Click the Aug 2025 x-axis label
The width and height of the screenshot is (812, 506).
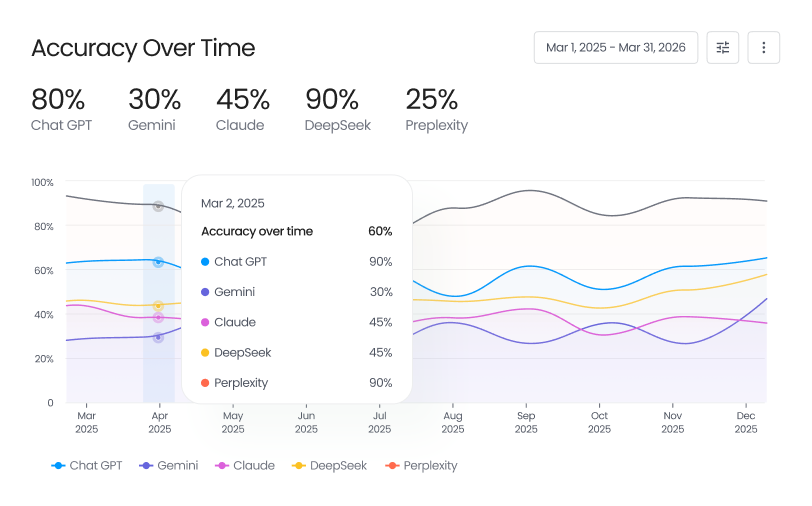click(453, 422)
